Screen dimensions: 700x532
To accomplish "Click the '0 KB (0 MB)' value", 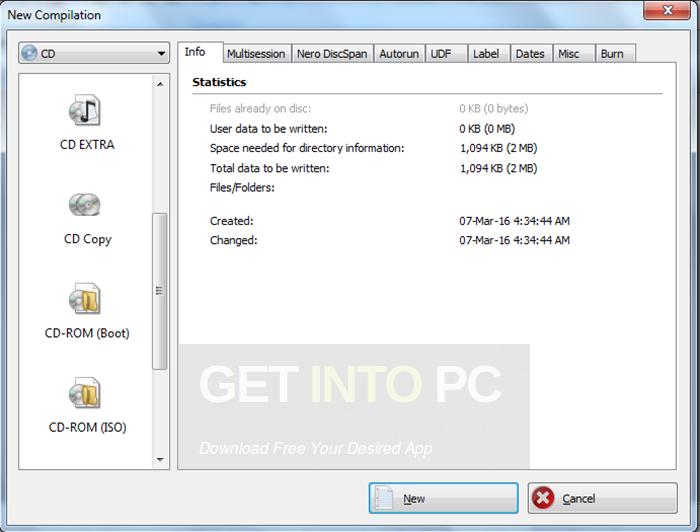I will click(x=487, y=129).
